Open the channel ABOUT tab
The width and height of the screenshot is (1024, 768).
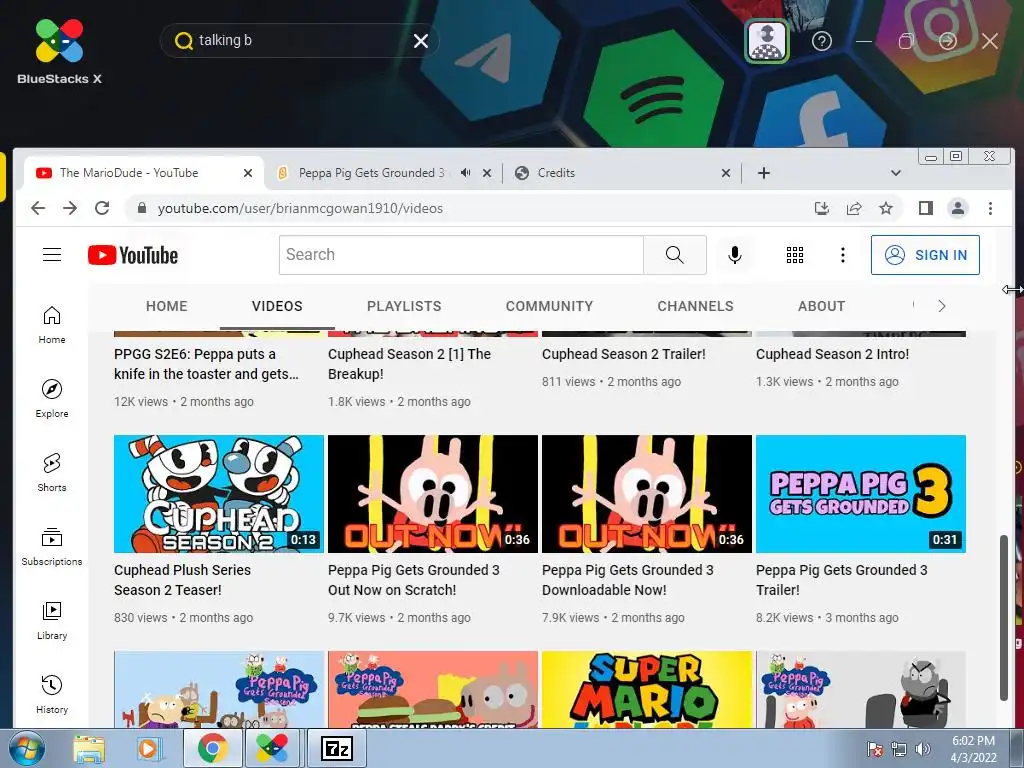pos(822,306)
